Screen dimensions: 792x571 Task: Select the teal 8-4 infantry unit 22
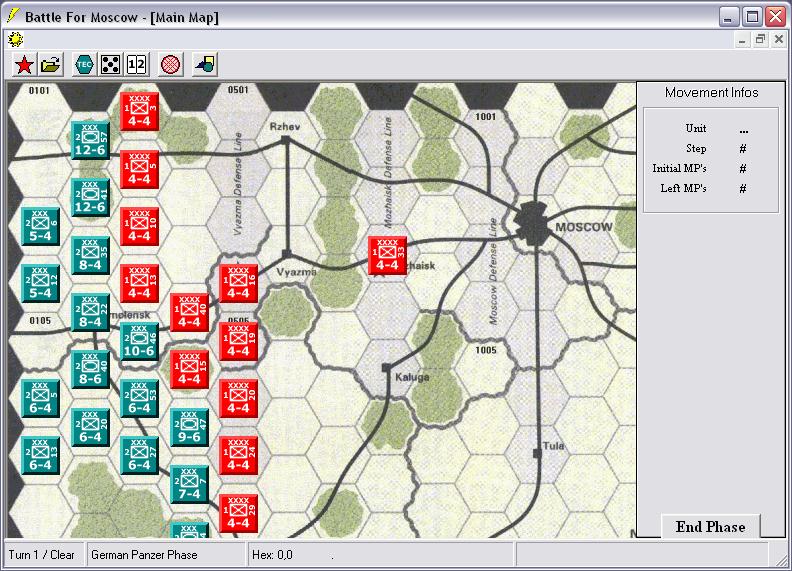tap(90, 312)
